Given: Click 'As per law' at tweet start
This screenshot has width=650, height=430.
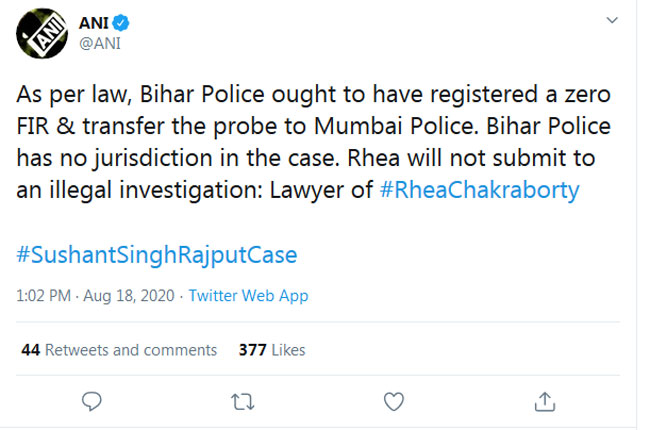Looking at the screenshot, I should [75, 95].
